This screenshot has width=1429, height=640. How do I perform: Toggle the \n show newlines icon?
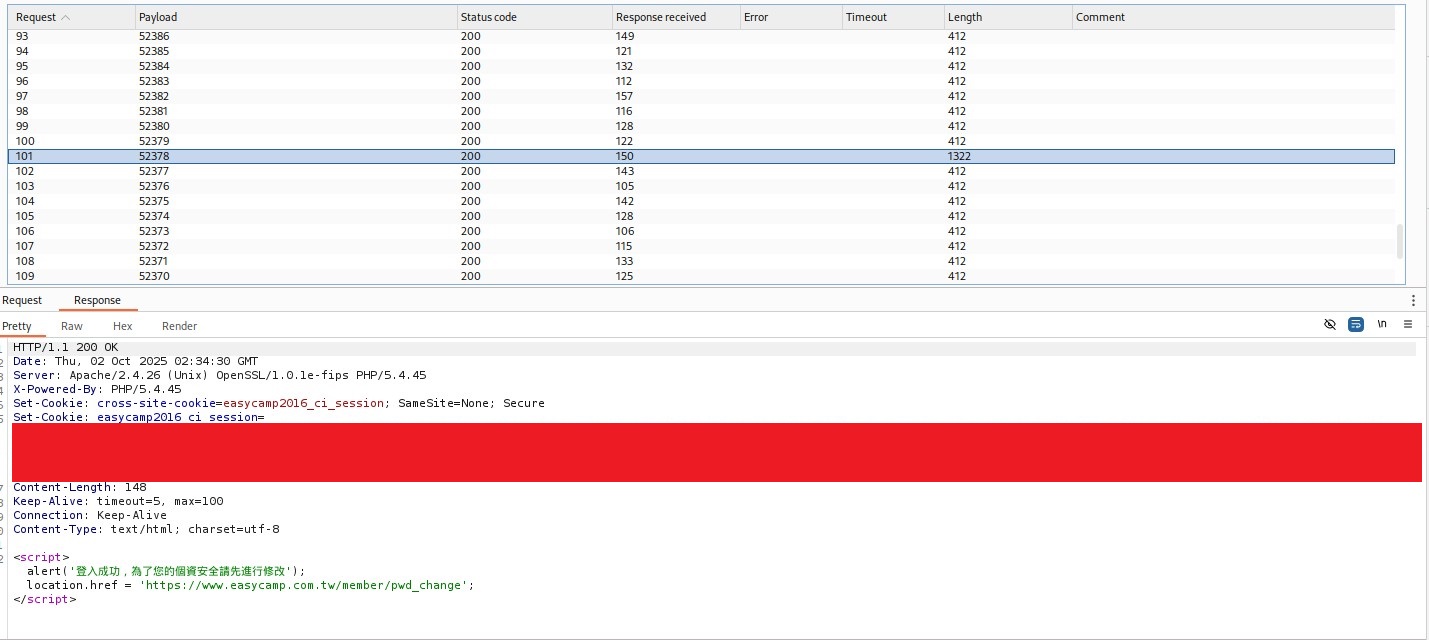point(1382,325)
